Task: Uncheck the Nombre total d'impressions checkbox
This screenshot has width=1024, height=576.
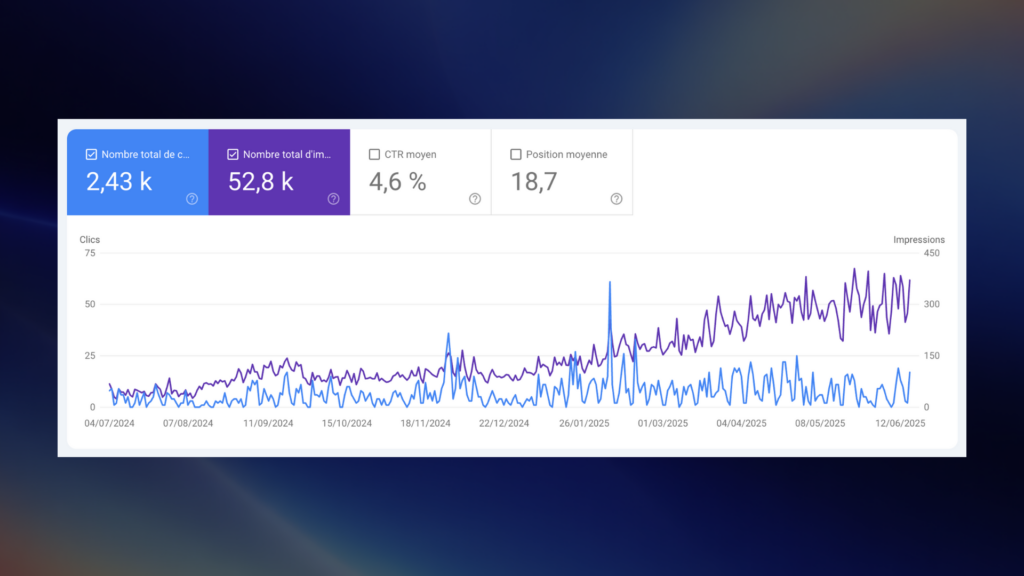Action: coord(233,155)
